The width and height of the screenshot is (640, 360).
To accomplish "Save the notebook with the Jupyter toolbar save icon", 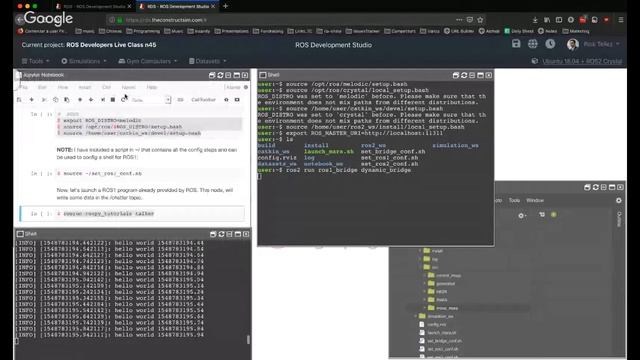I will 19,100.
